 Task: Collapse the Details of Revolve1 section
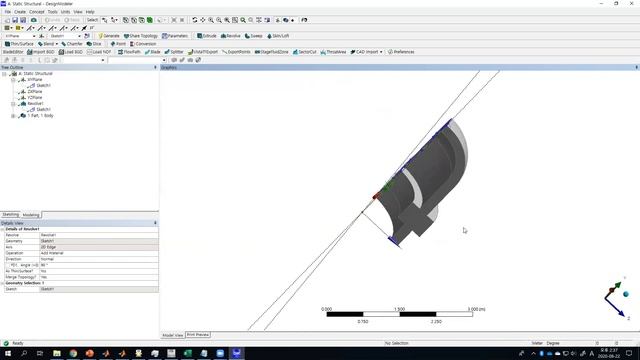click(2, 229)
